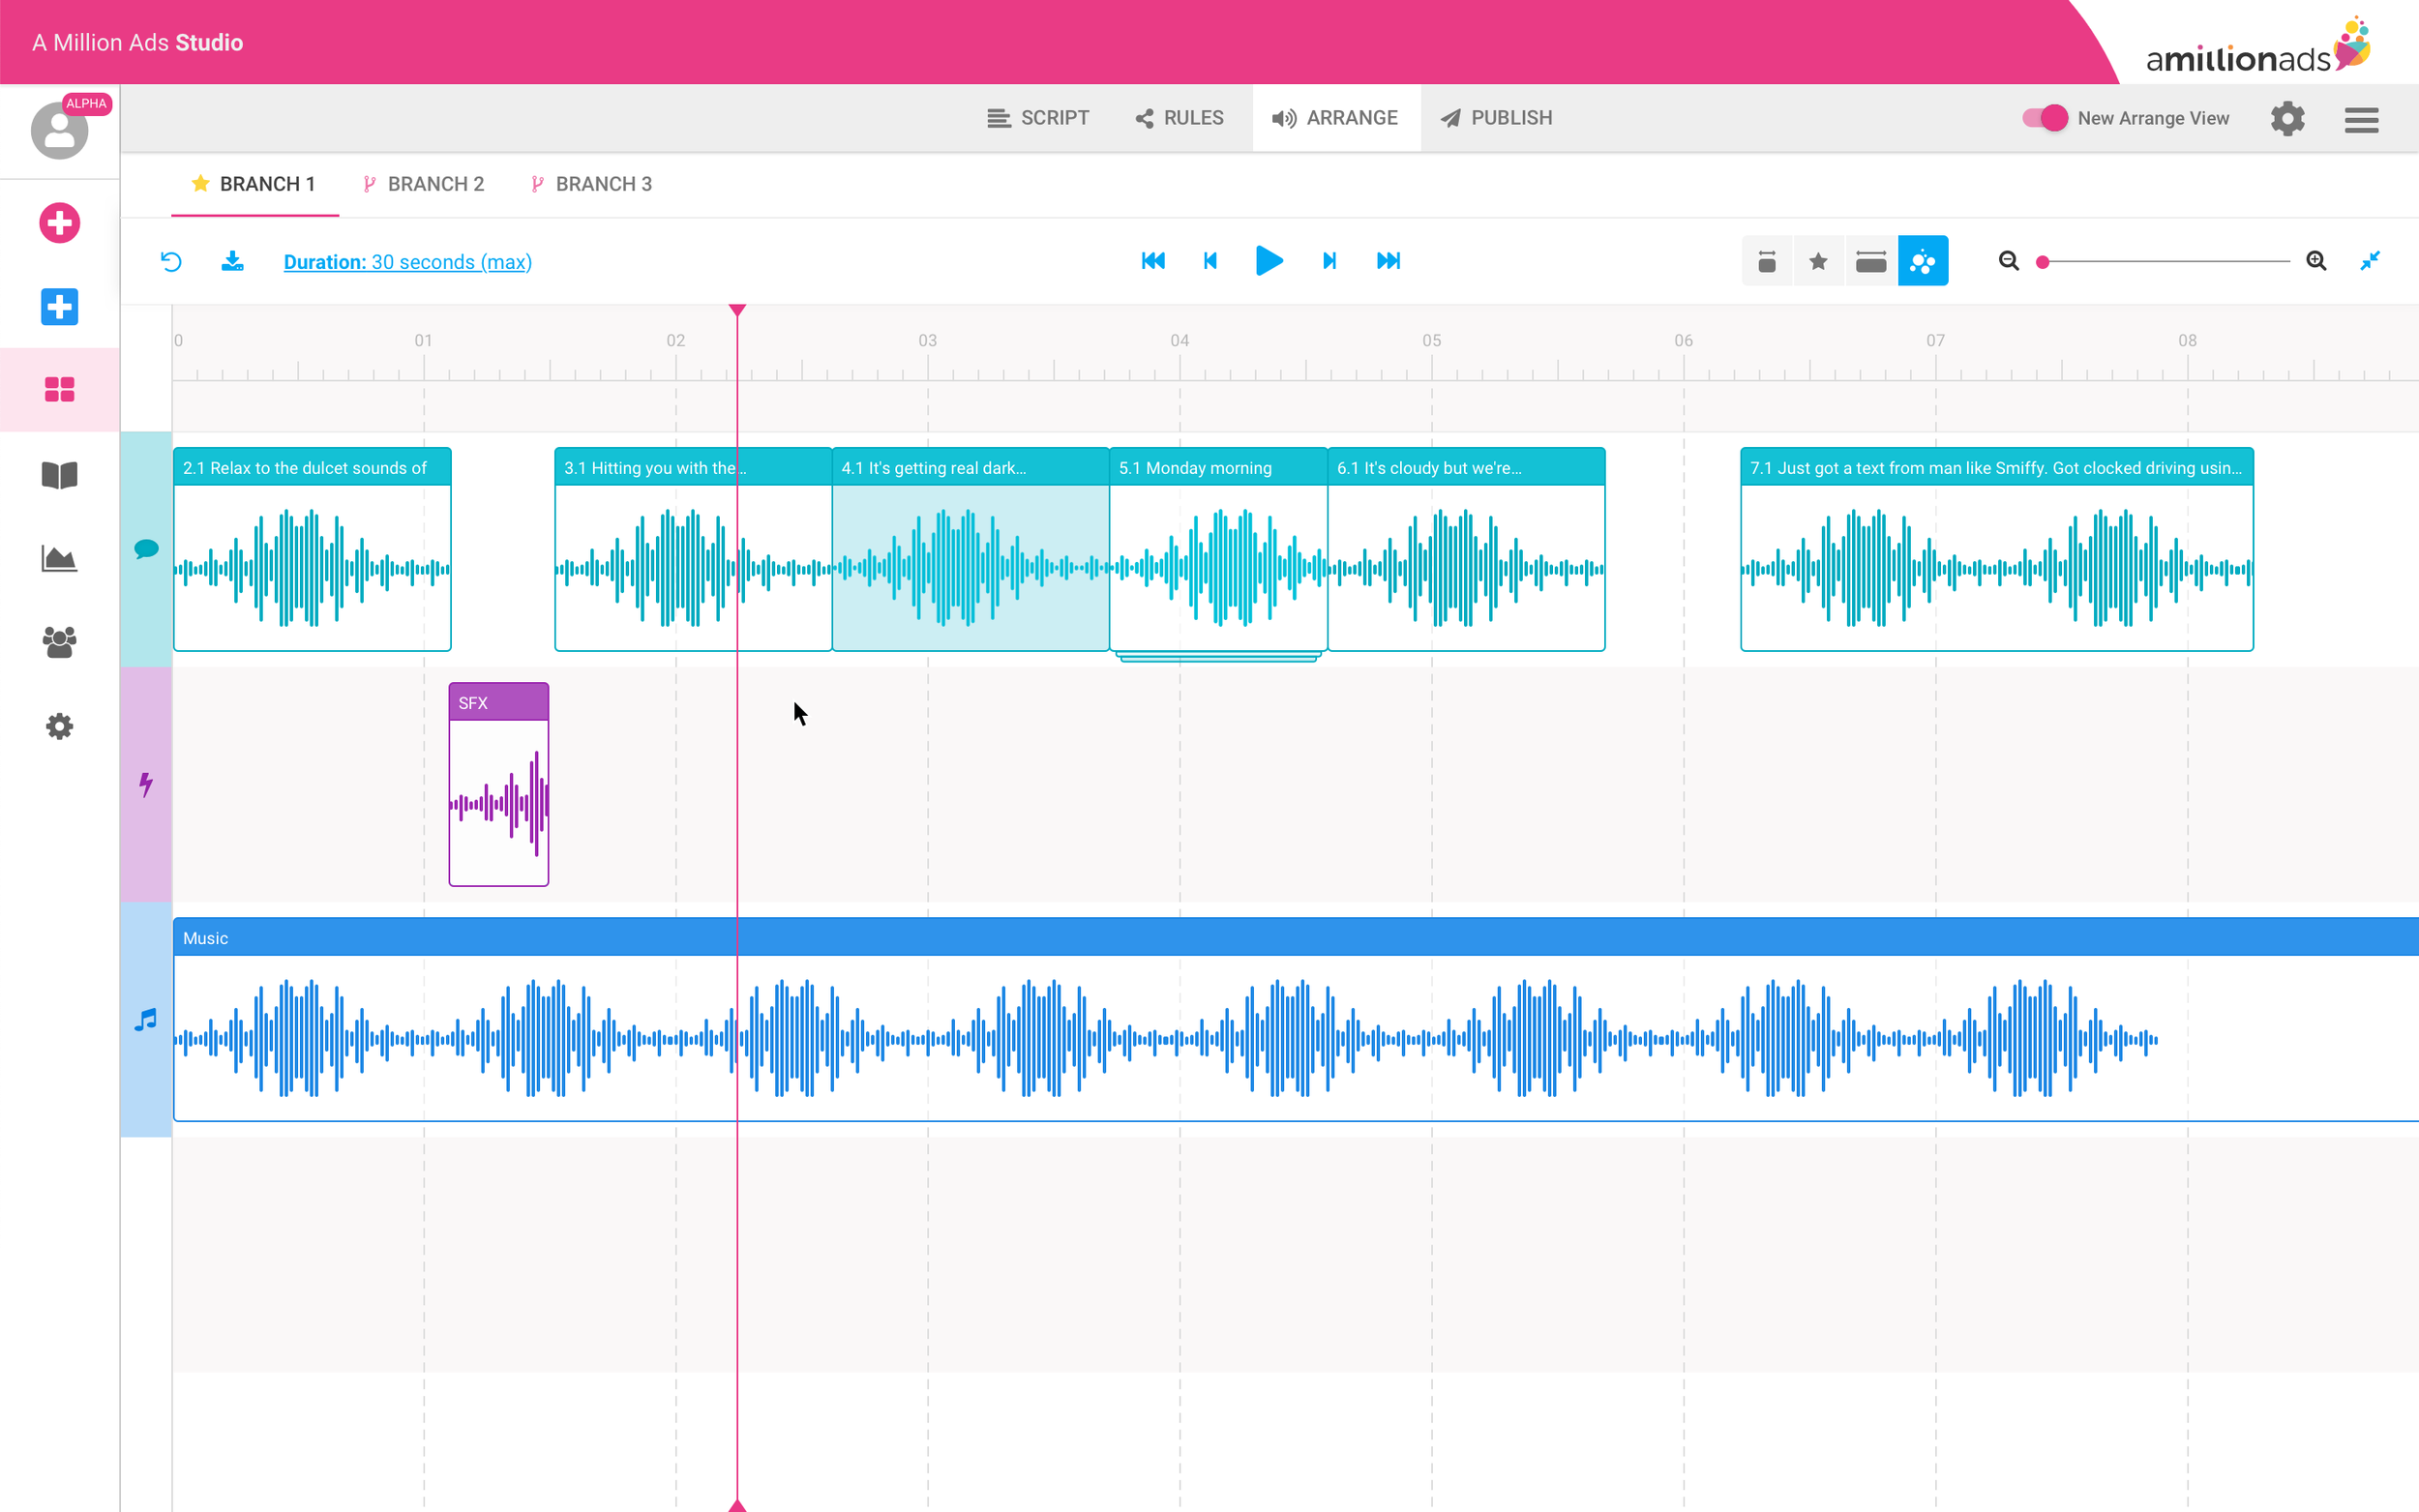Viewport: 2419px width, 1512px height.
Task: Open the hamburger menu at top right
Action: click(x=2361, y=120)
